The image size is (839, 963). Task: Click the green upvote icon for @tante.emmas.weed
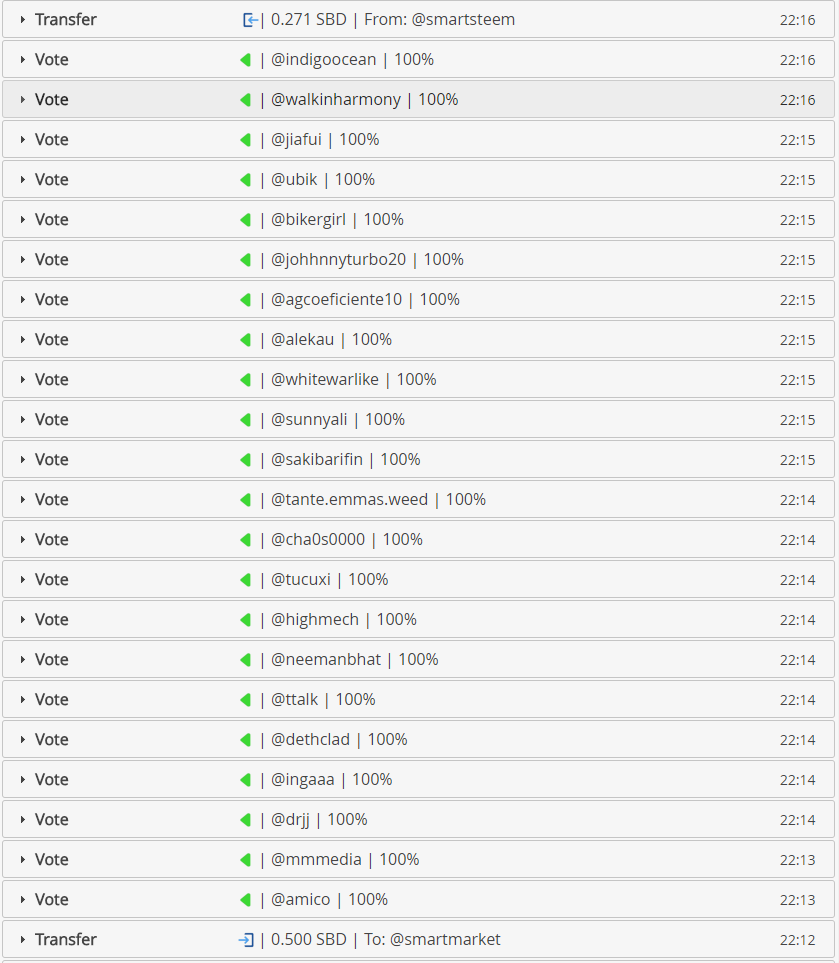point(246,499)
